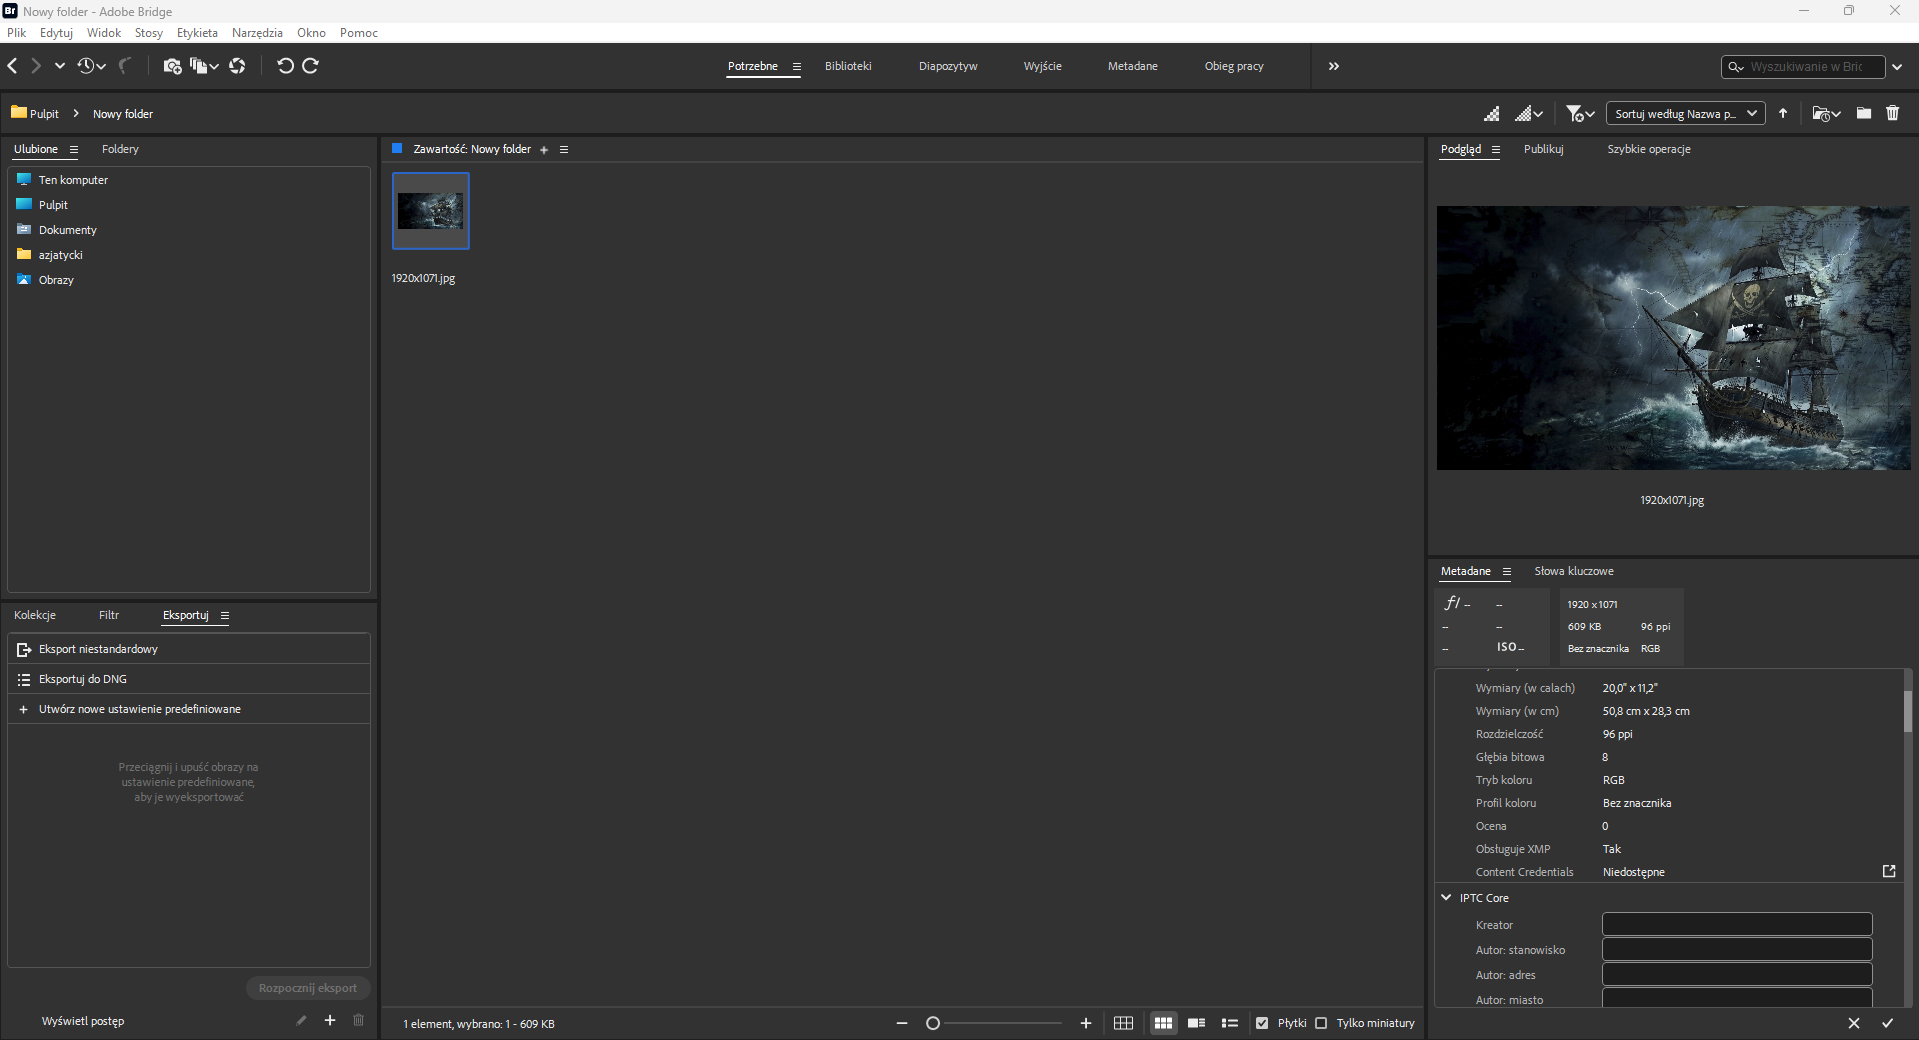The height and width of the screenshot is (1040, 1919).
Task: Click Utwórz nowe ustawienie predefiniowane
Action: (x=189, y=709)
